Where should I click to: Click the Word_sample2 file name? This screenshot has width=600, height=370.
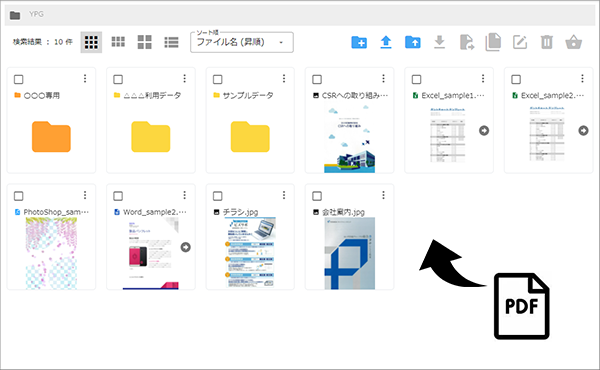pos(155,212)
